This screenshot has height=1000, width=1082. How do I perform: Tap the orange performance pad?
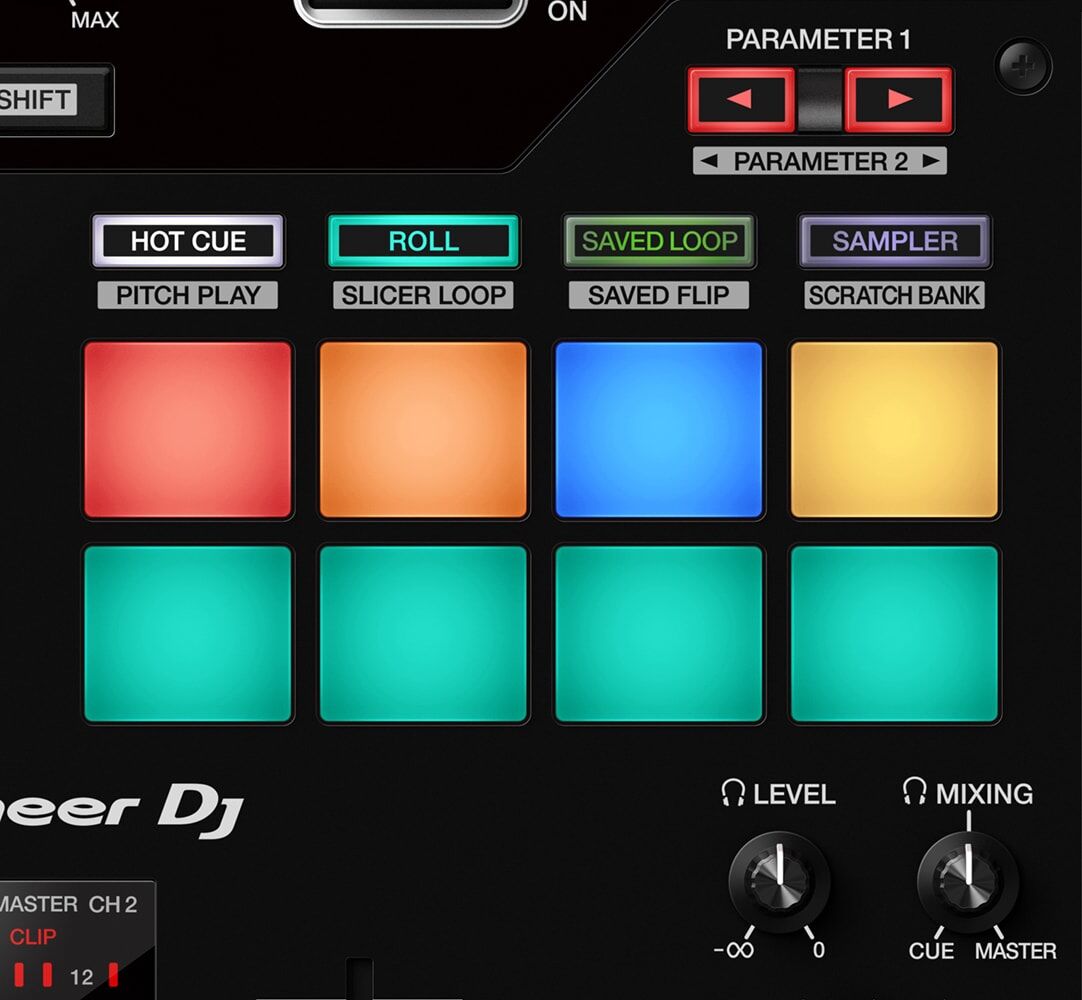[422, 428]
